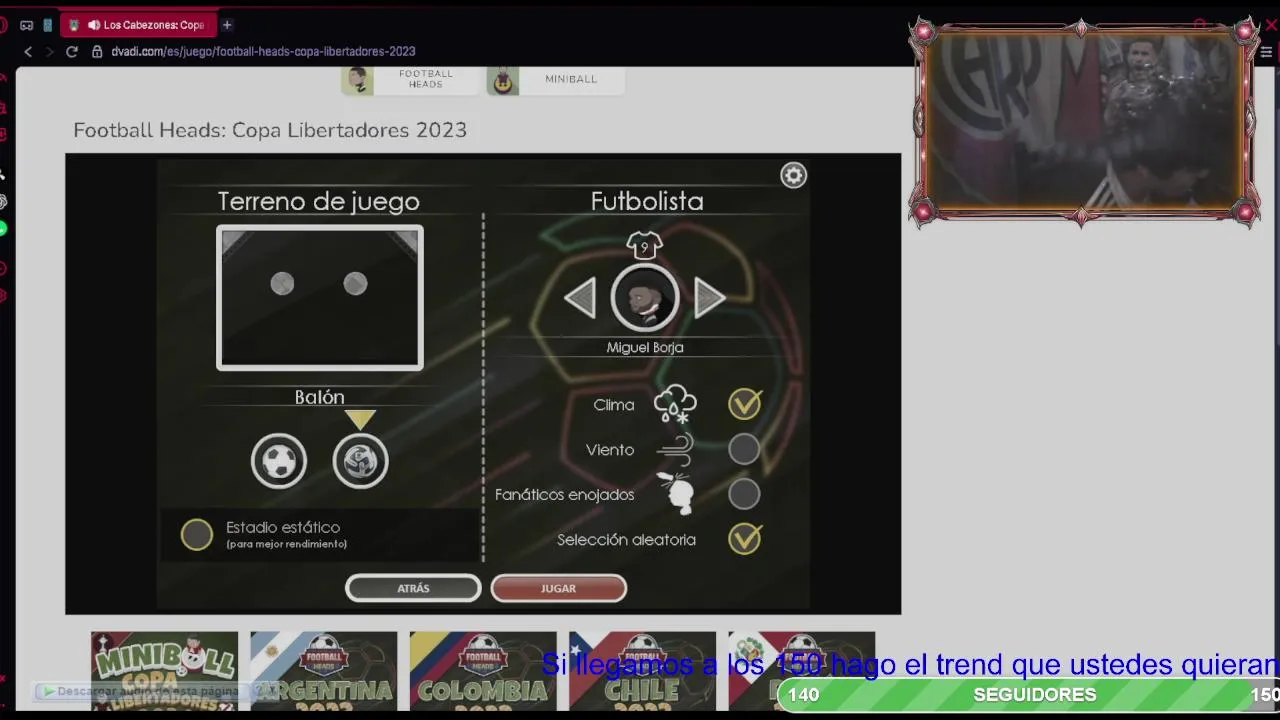Select next footballer with right arrow
1280x720 pixels.
[709, 298]
